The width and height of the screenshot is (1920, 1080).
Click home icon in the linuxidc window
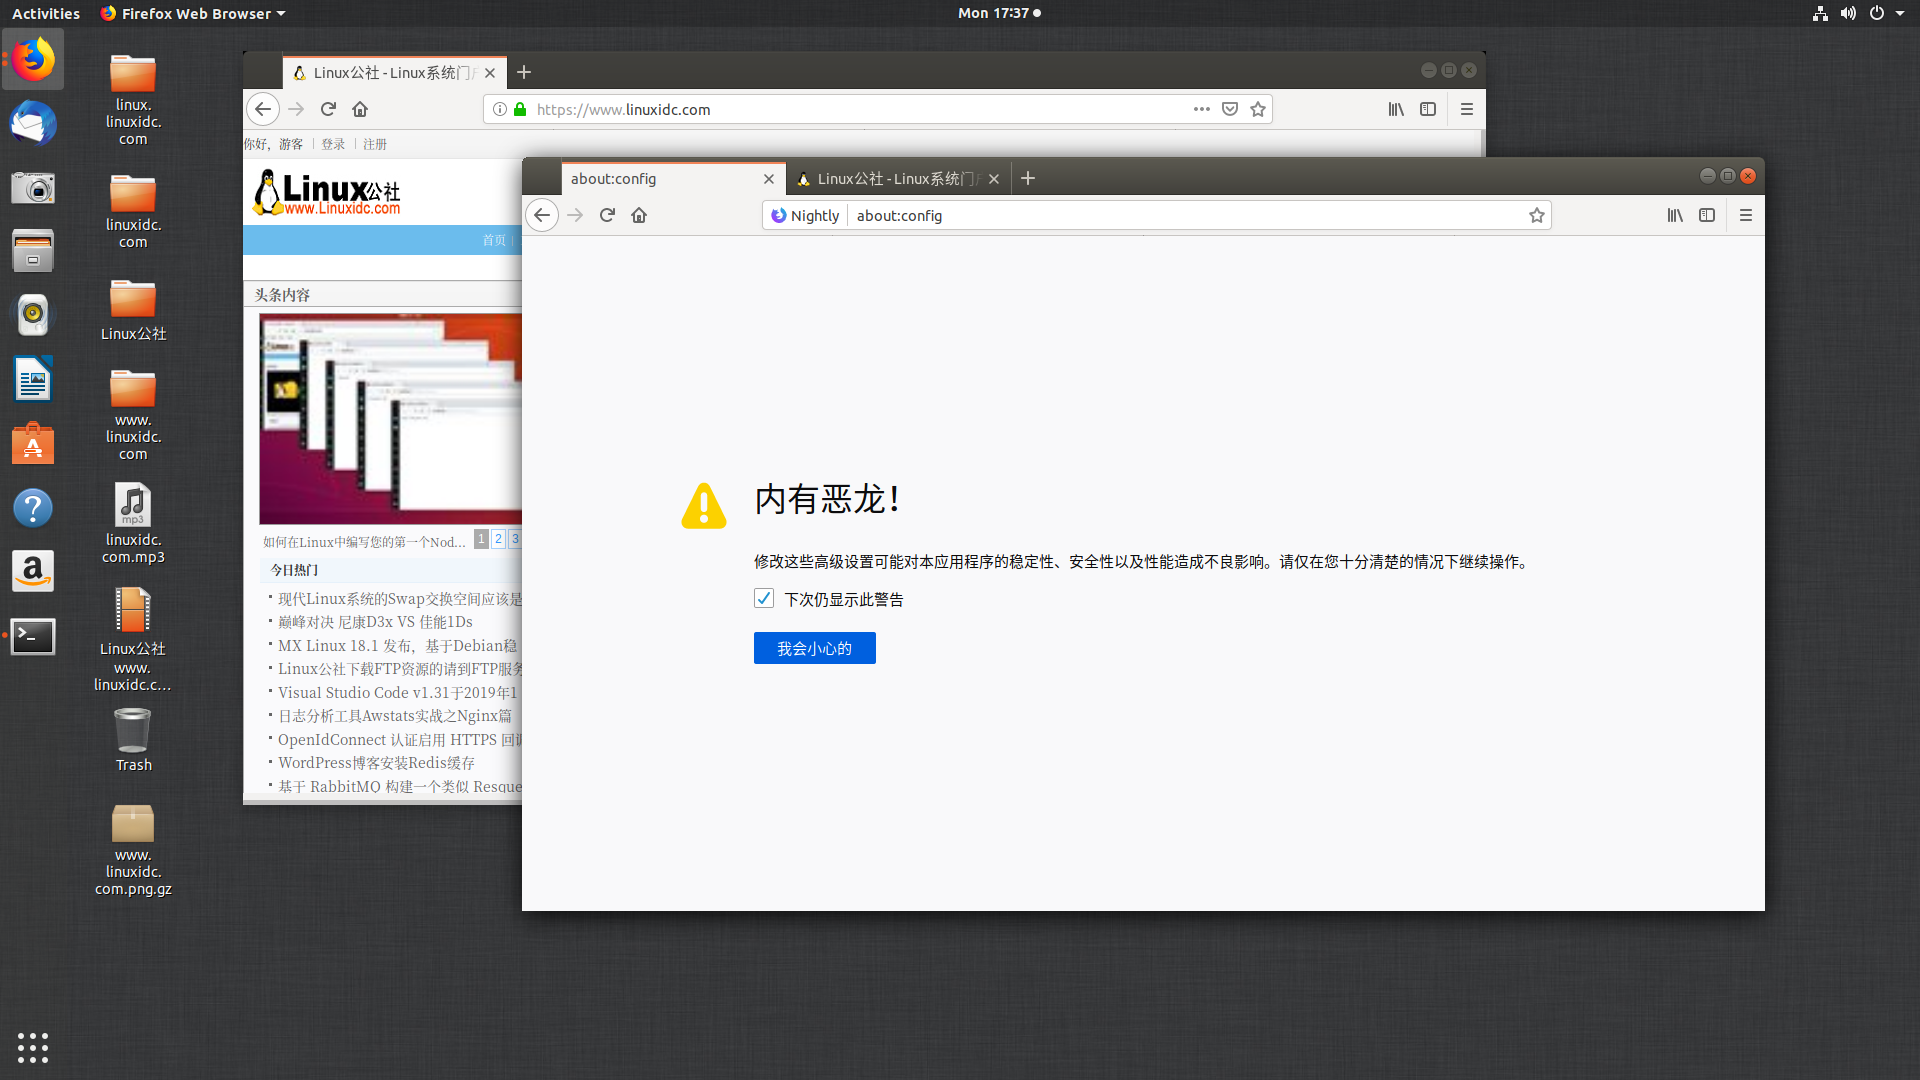pos(360,109)
